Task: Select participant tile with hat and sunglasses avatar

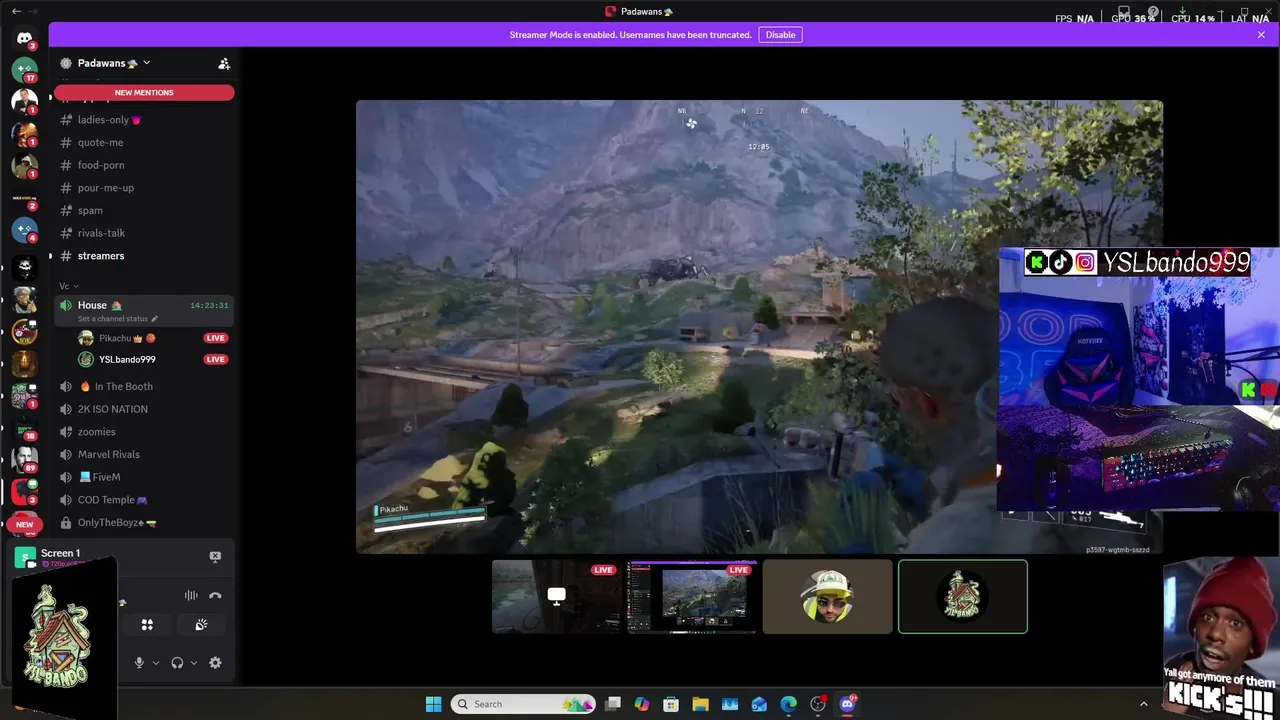Action: coord(827,596)
